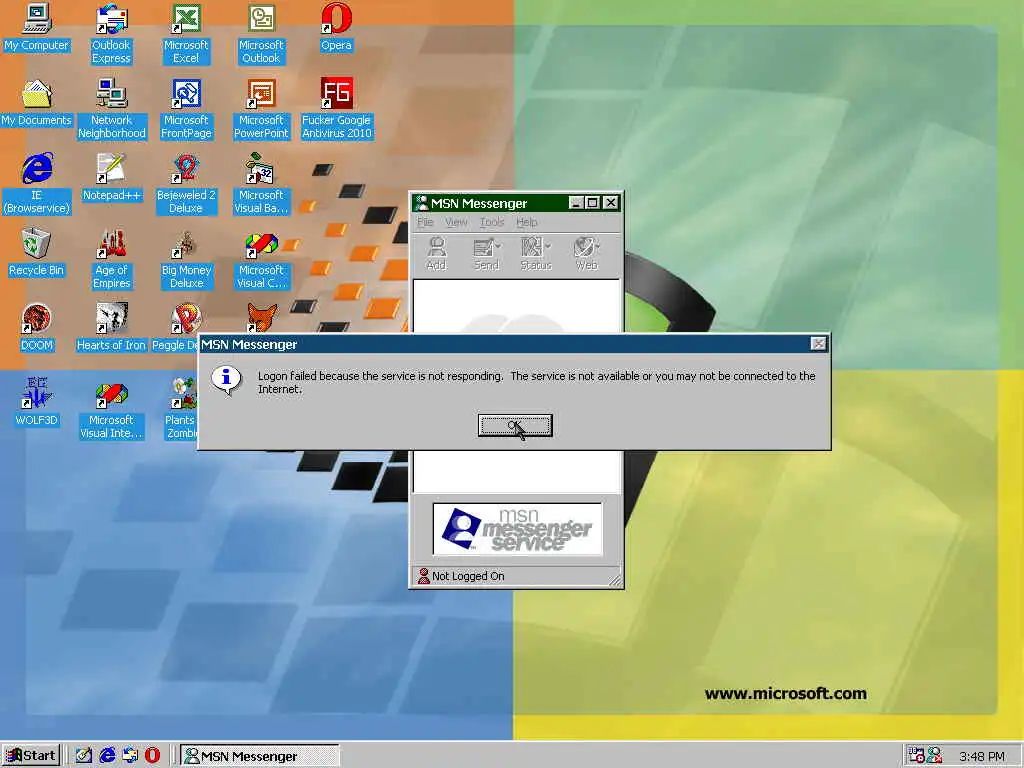The width and height of the screenshot is (1024, 768).
Task: Open the Help menu in MSN Messenger
Action: point(526,222)
